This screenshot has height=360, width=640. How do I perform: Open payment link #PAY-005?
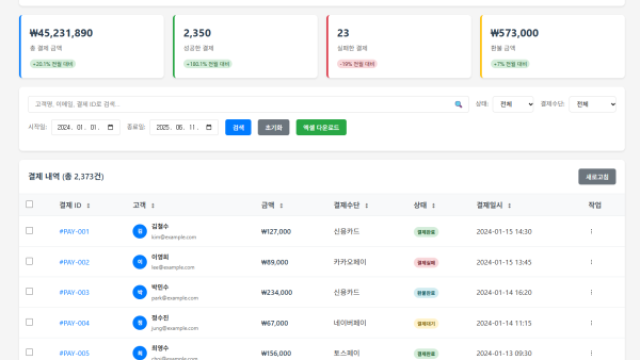coord(74,353)
